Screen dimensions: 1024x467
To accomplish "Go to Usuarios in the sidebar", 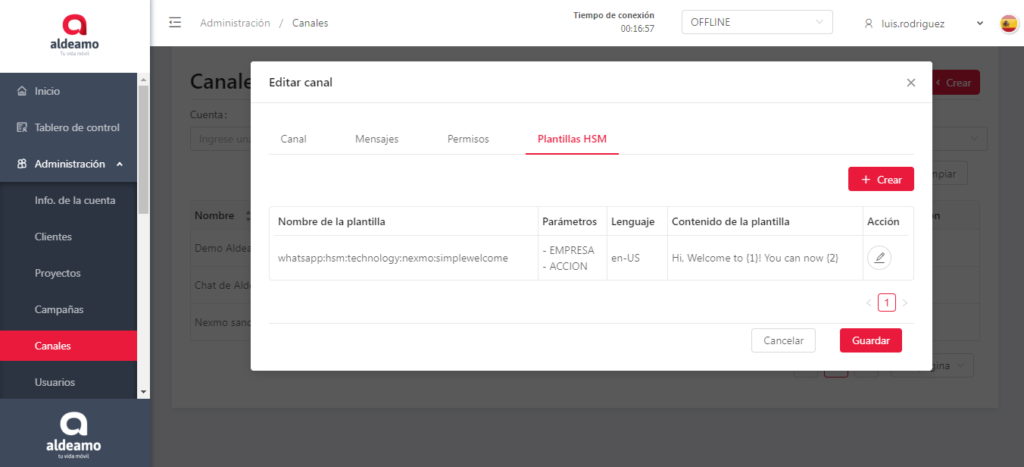I will click(x=54, y=382).
